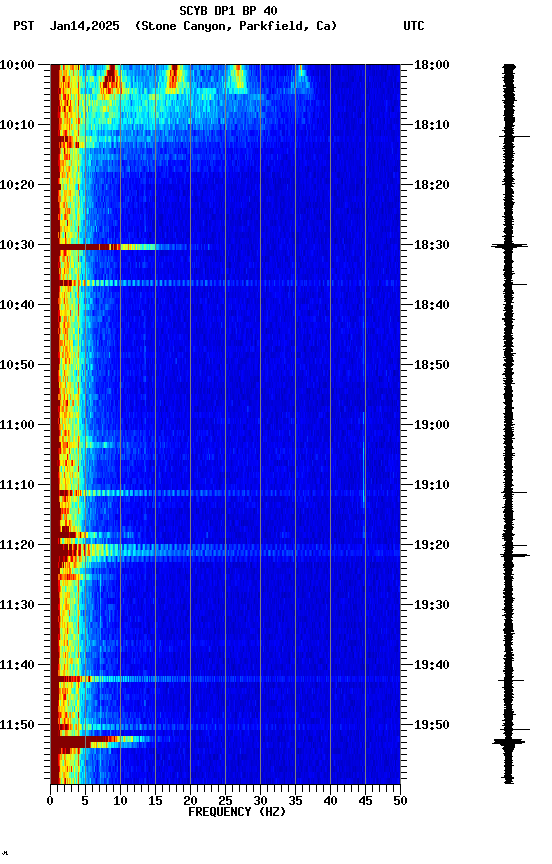Click the UTC time label 19:40

click(432, 665)
